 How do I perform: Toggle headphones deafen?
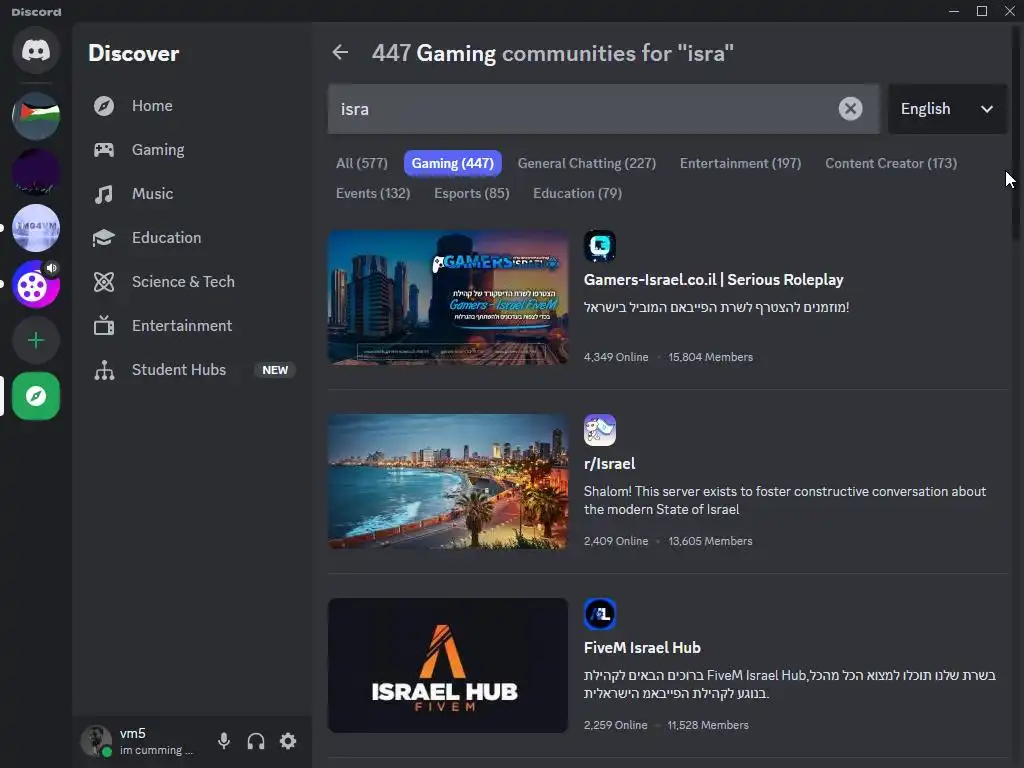256,741
